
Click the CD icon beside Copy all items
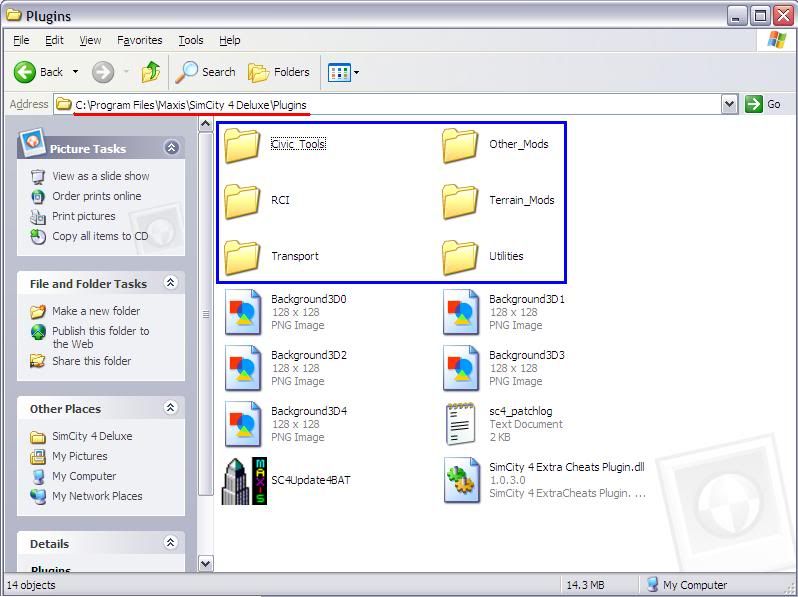click(x=38, y=237)
